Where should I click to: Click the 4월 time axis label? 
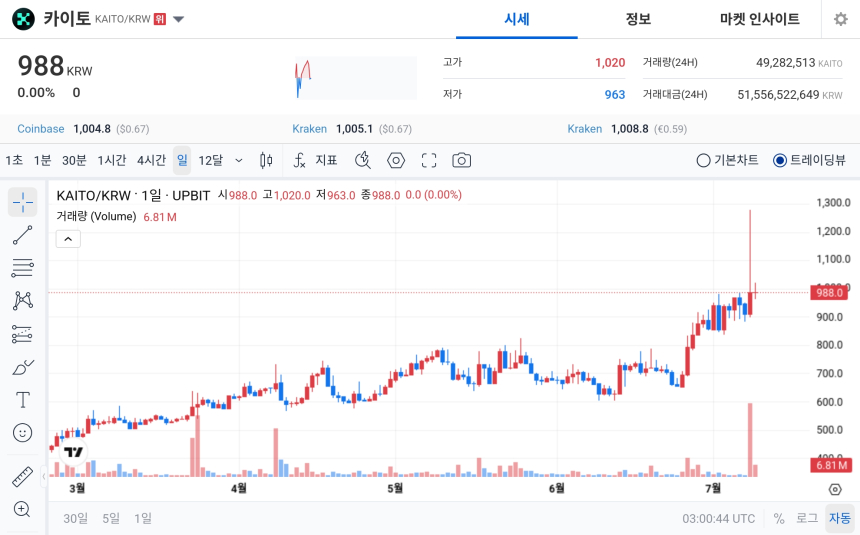click(x=239, y=488)
